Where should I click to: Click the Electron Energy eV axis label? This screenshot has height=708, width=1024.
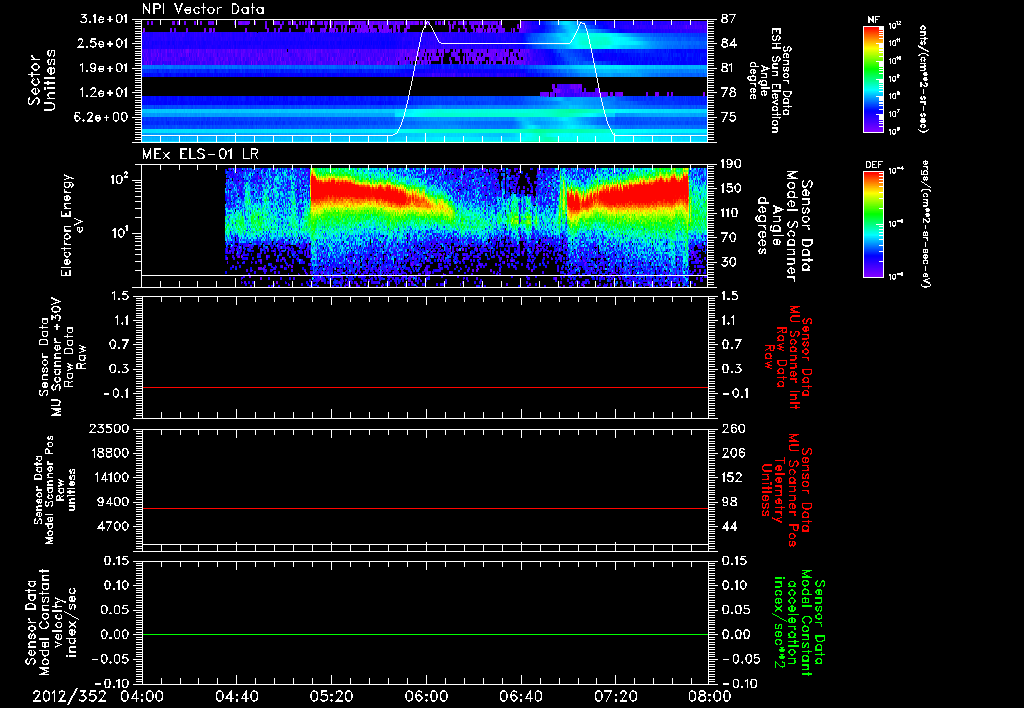point(74,225)
